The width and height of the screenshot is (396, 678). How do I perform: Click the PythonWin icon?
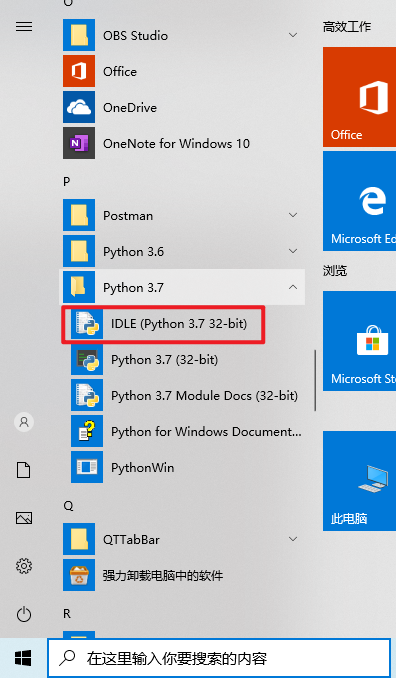click(87, 467)
